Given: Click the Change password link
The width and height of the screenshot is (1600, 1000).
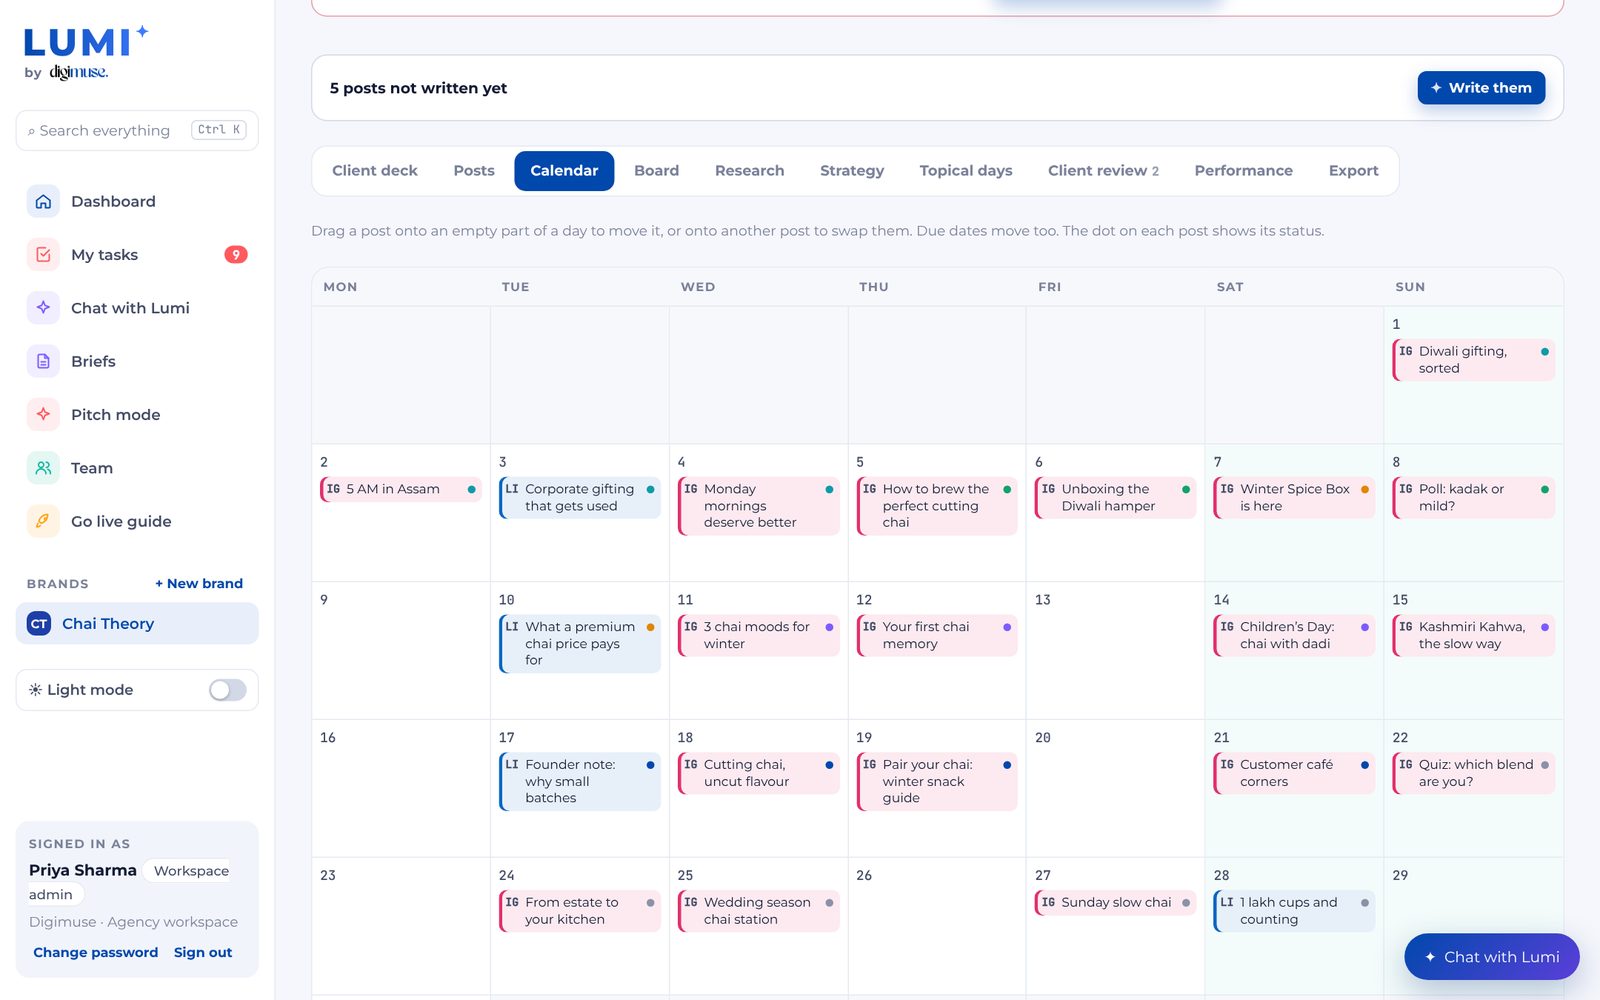Looking at the screenshot, I should point(96,953).
